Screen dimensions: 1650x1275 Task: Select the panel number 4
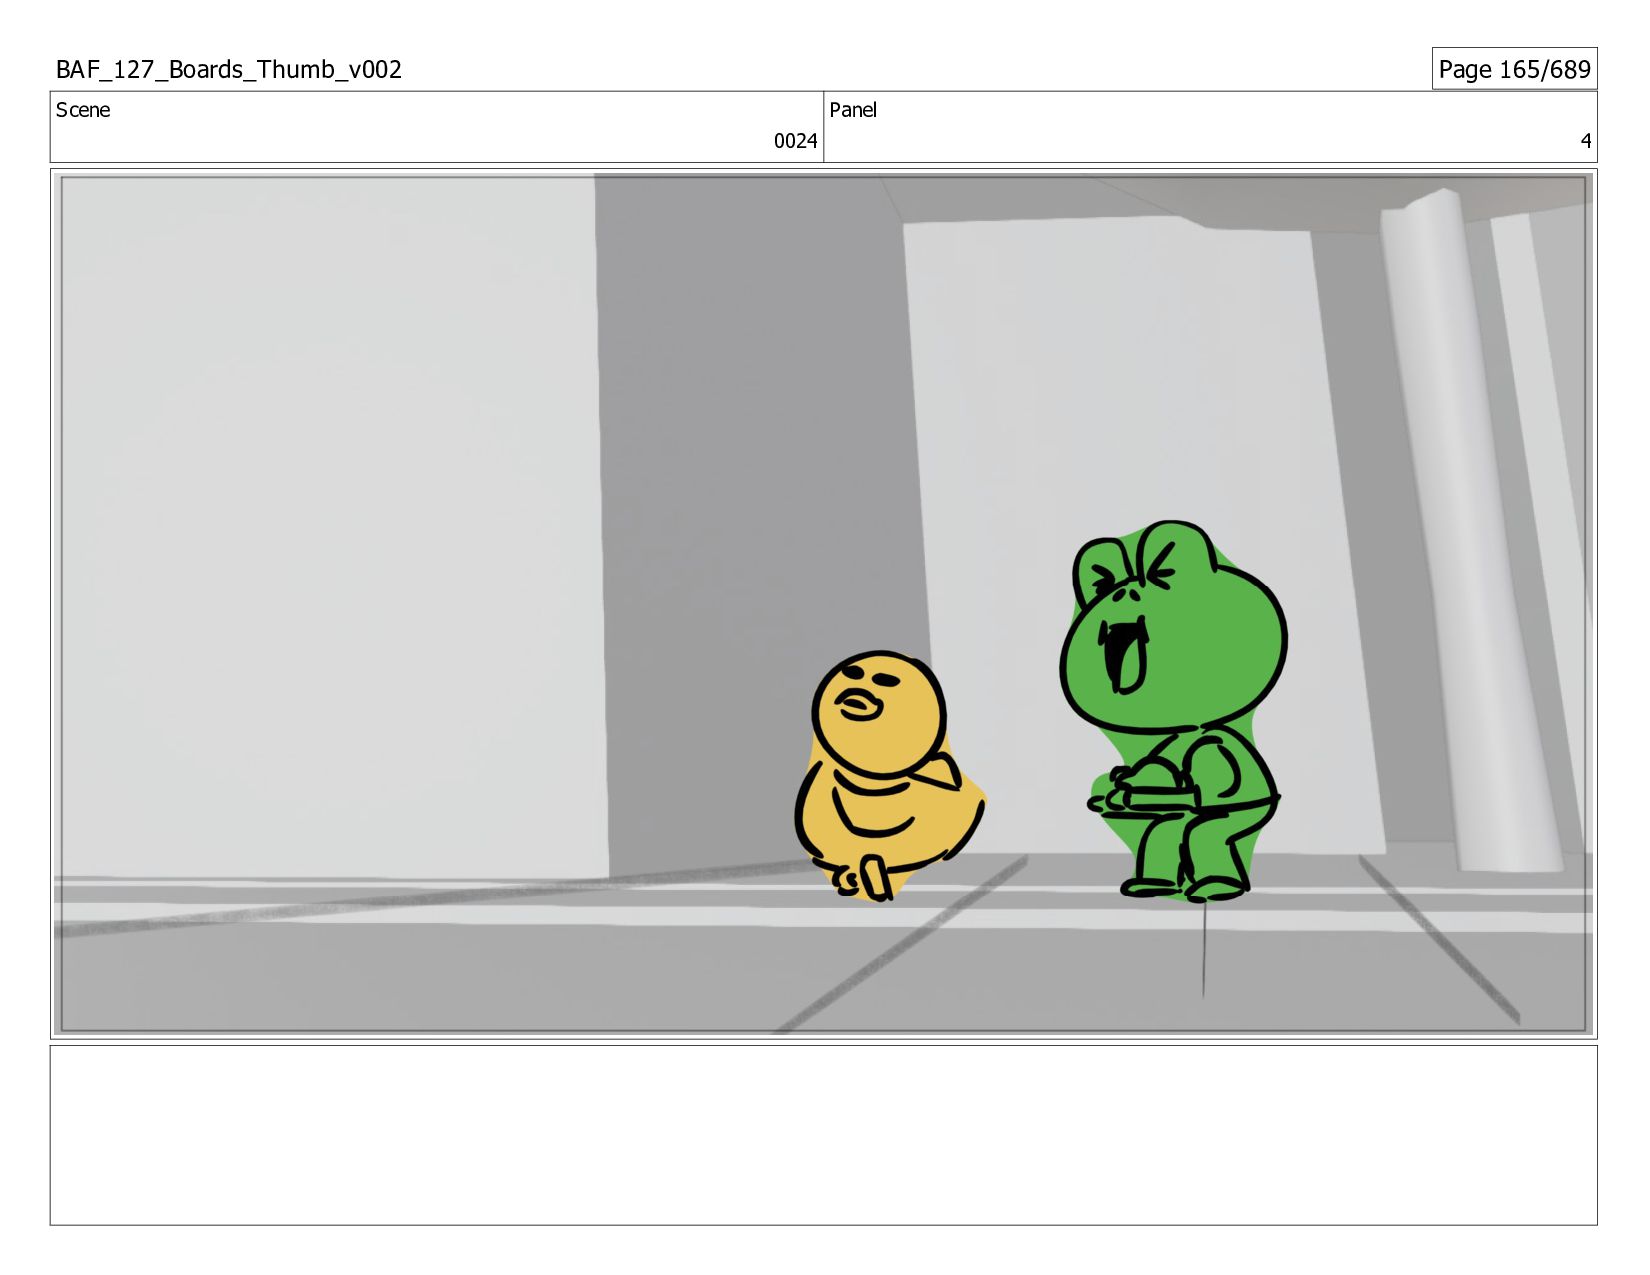coord(1585,141)
